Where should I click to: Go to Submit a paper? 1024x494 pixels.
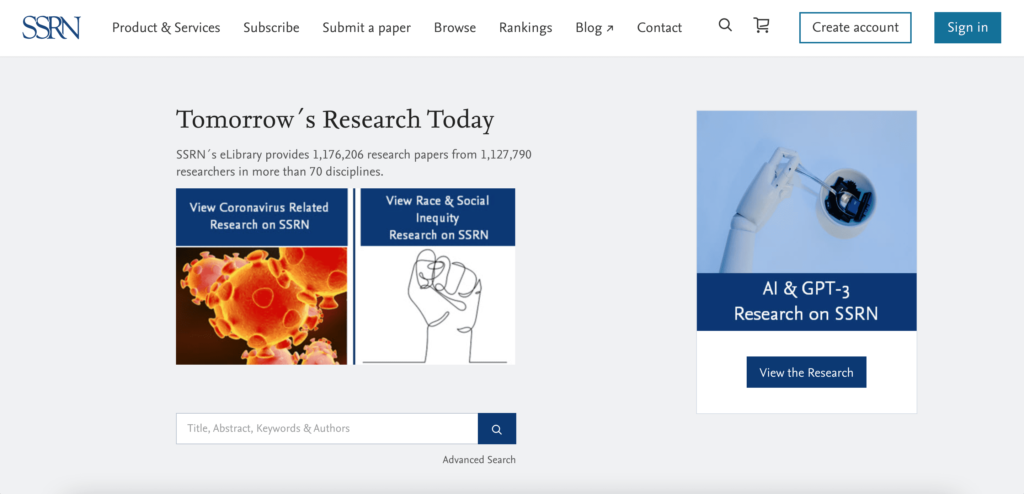[366, 28]
